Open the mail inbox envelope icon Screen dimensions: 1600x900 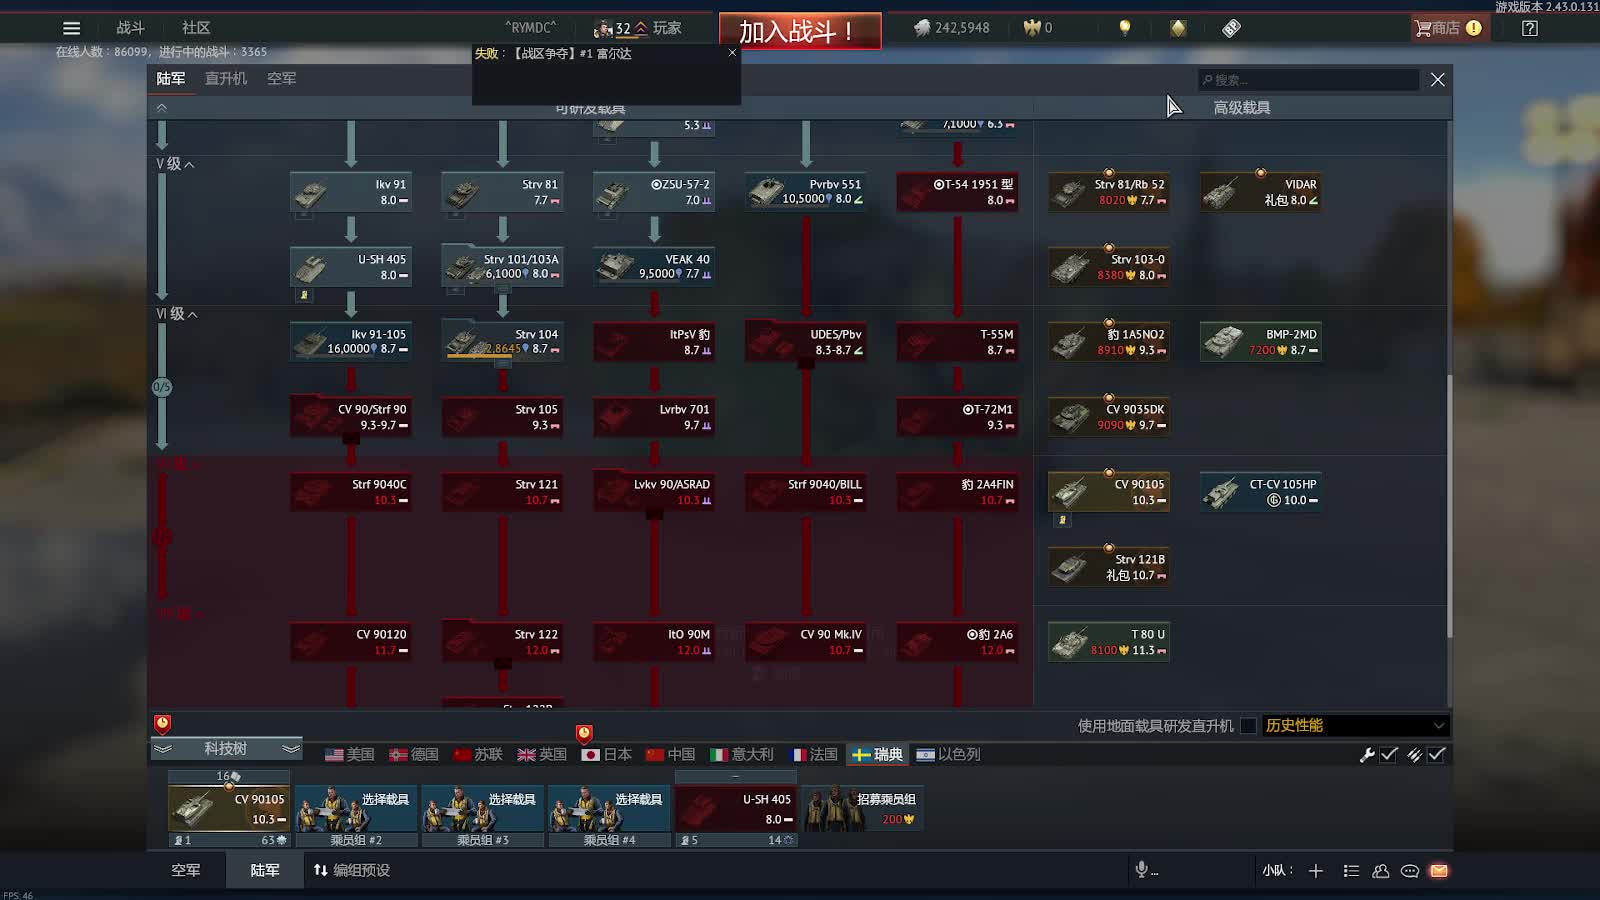pos(1439,871)
